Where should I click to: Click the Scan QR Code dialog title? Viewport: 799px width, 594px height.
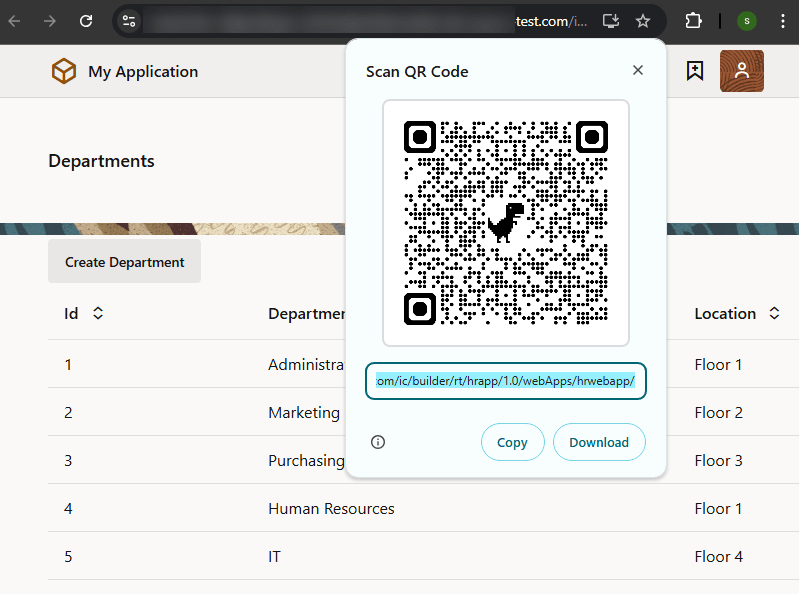pyautogui.click(x=417, y=71)
